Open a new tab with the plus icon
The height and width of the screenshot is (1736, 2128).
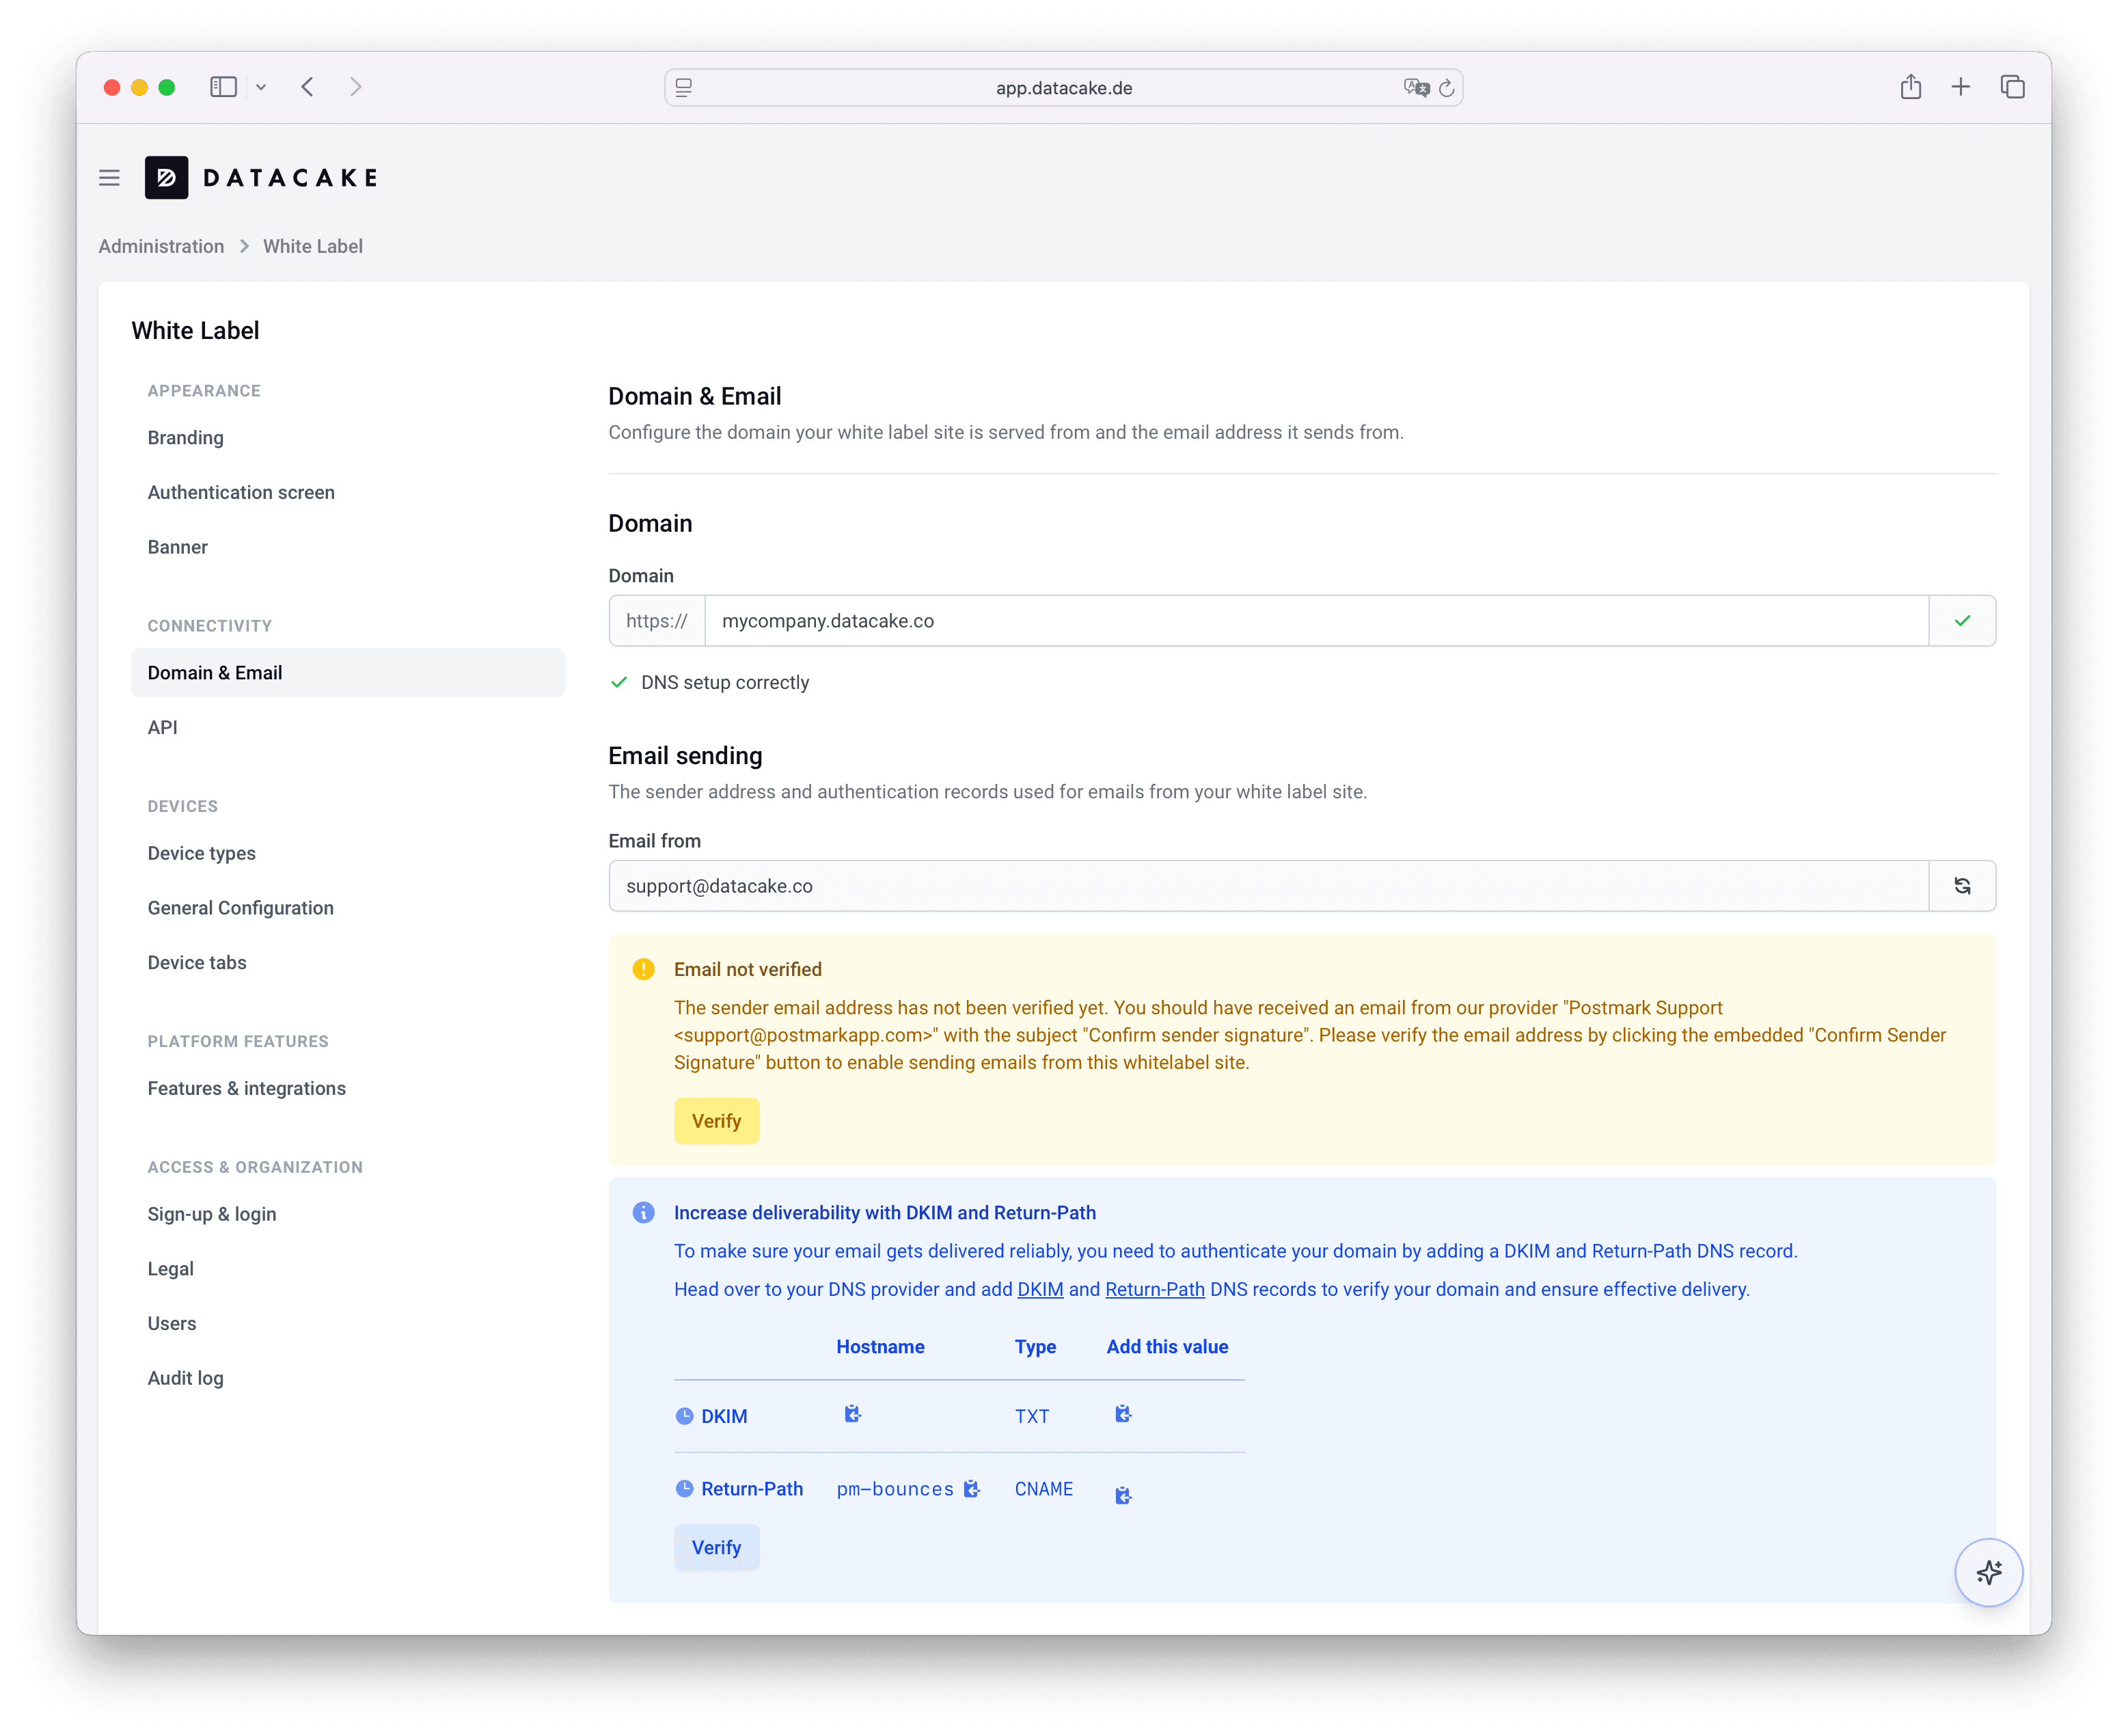pos(1961,87)
